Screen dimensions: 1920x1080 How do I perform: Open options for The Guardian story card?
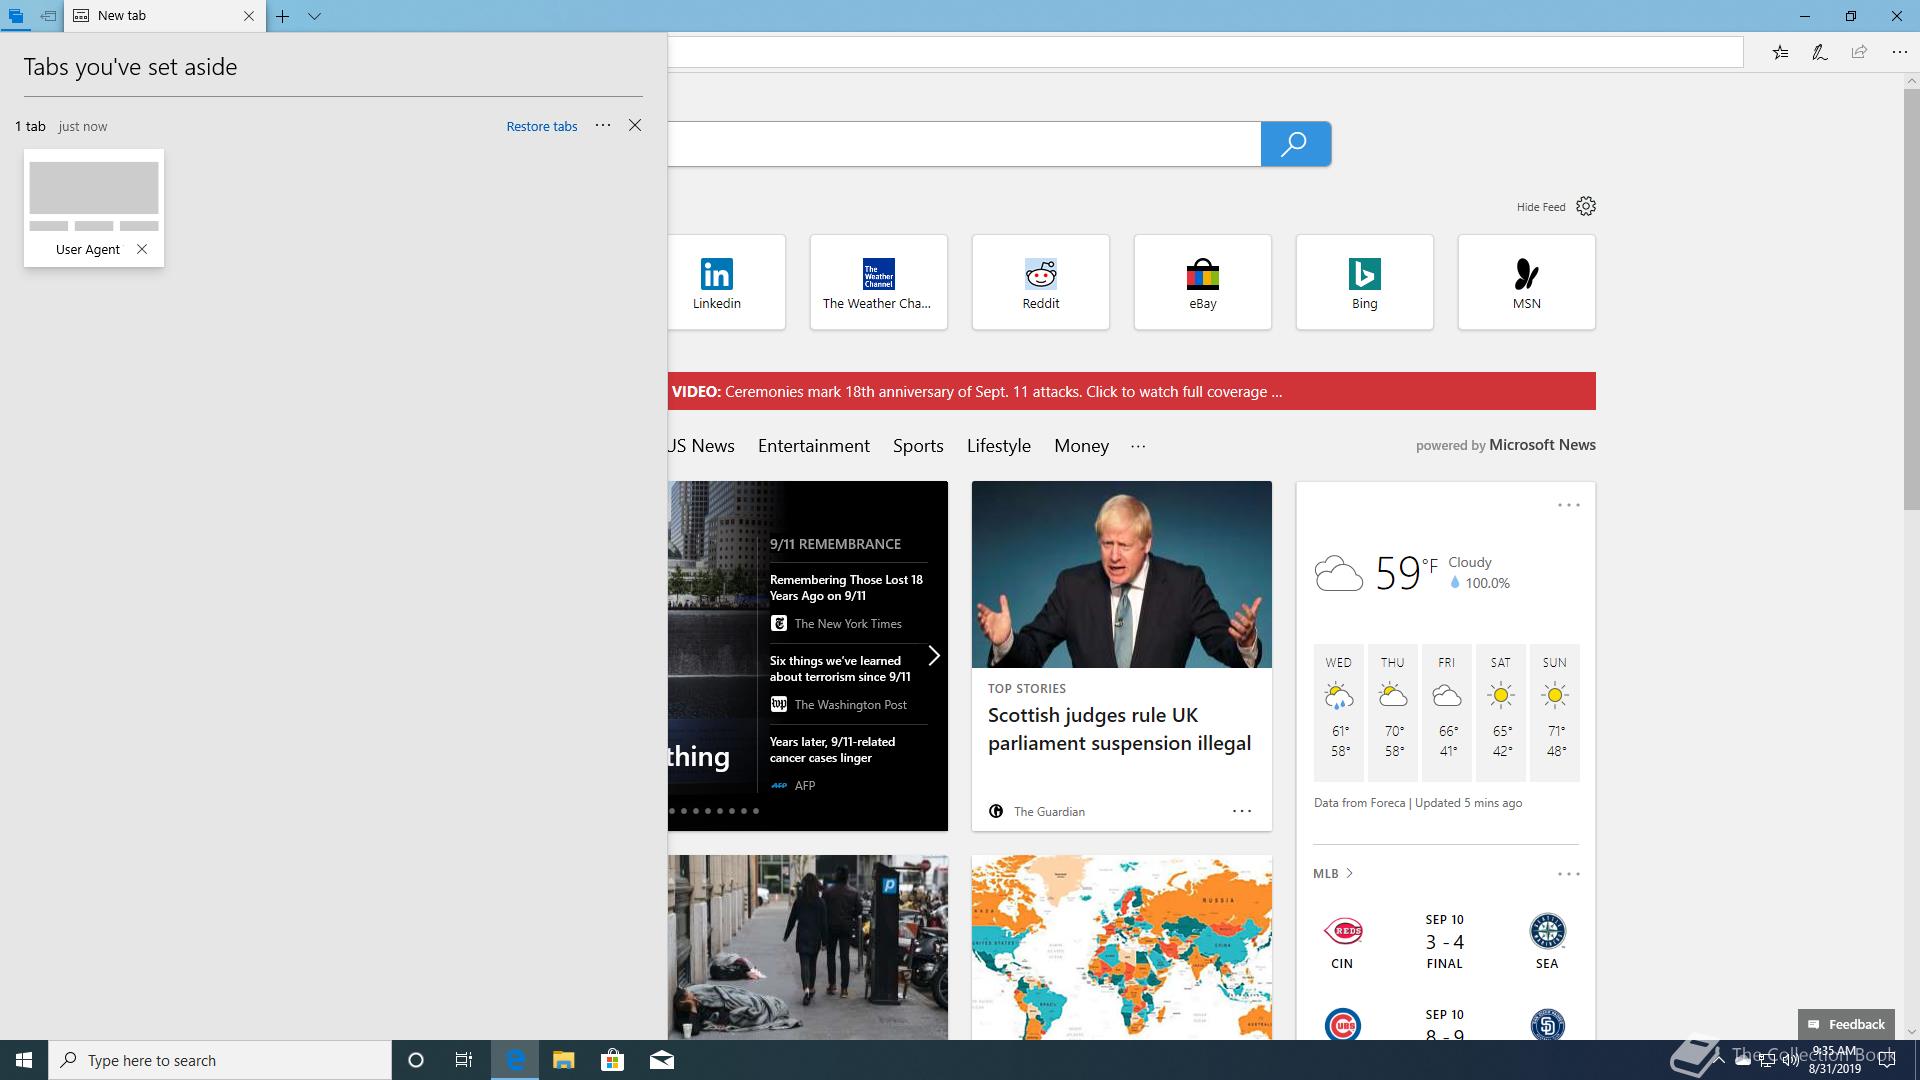[x=1242, y=811]
